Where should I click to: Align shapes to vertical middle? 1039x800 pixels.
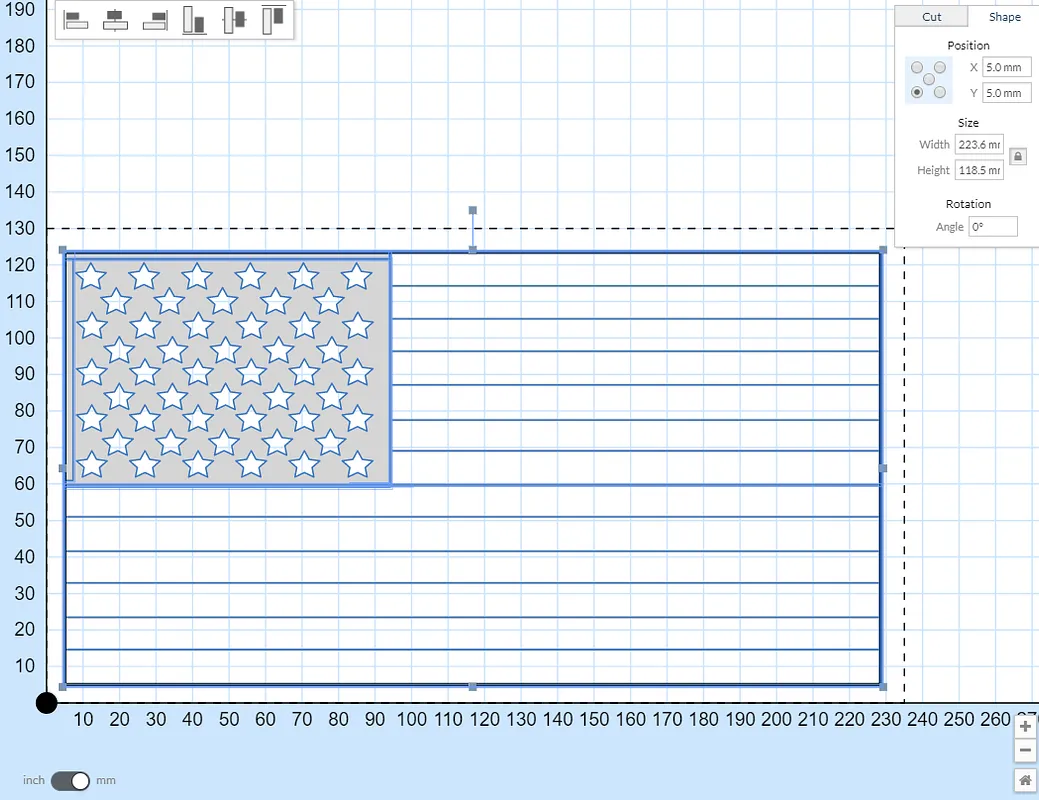(x=234, y=20)
